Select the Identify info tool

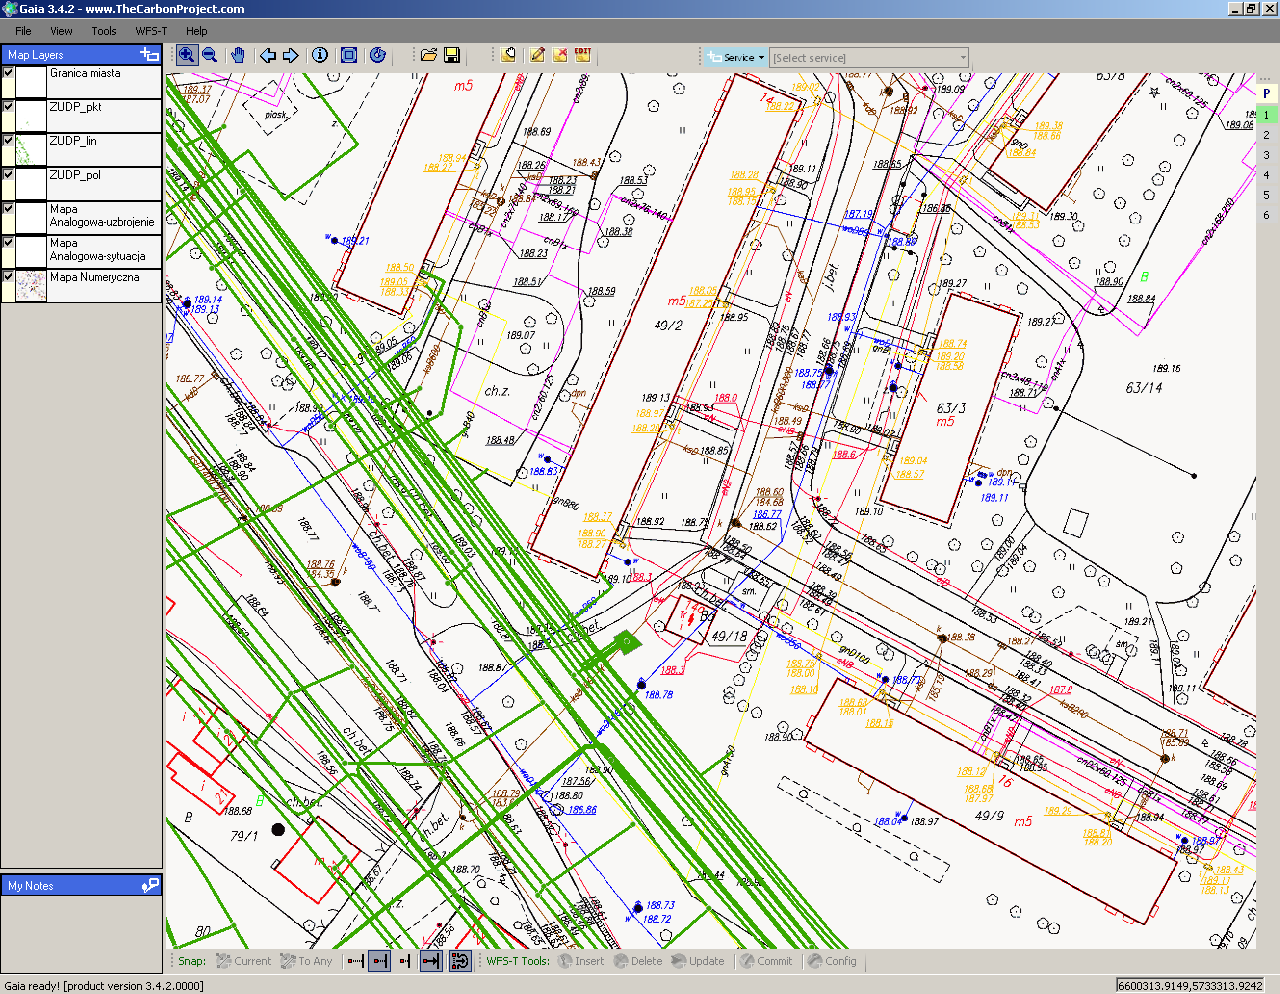coord(320,55)
